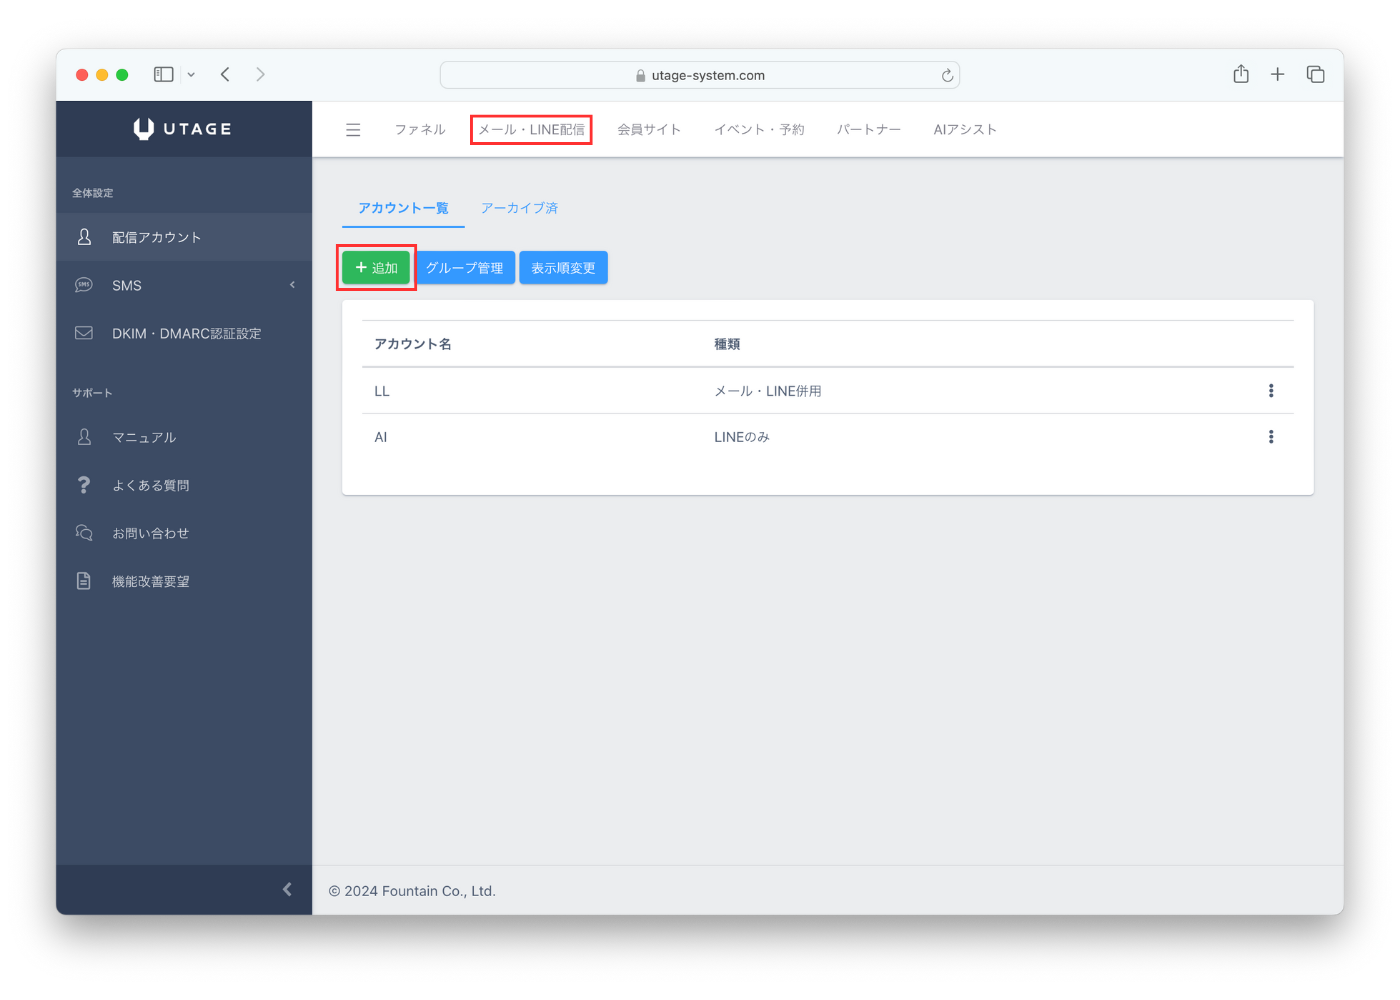Open 機能改善要望 in the sidebar
This screenshot has height=1000, width=1400.
184,581
